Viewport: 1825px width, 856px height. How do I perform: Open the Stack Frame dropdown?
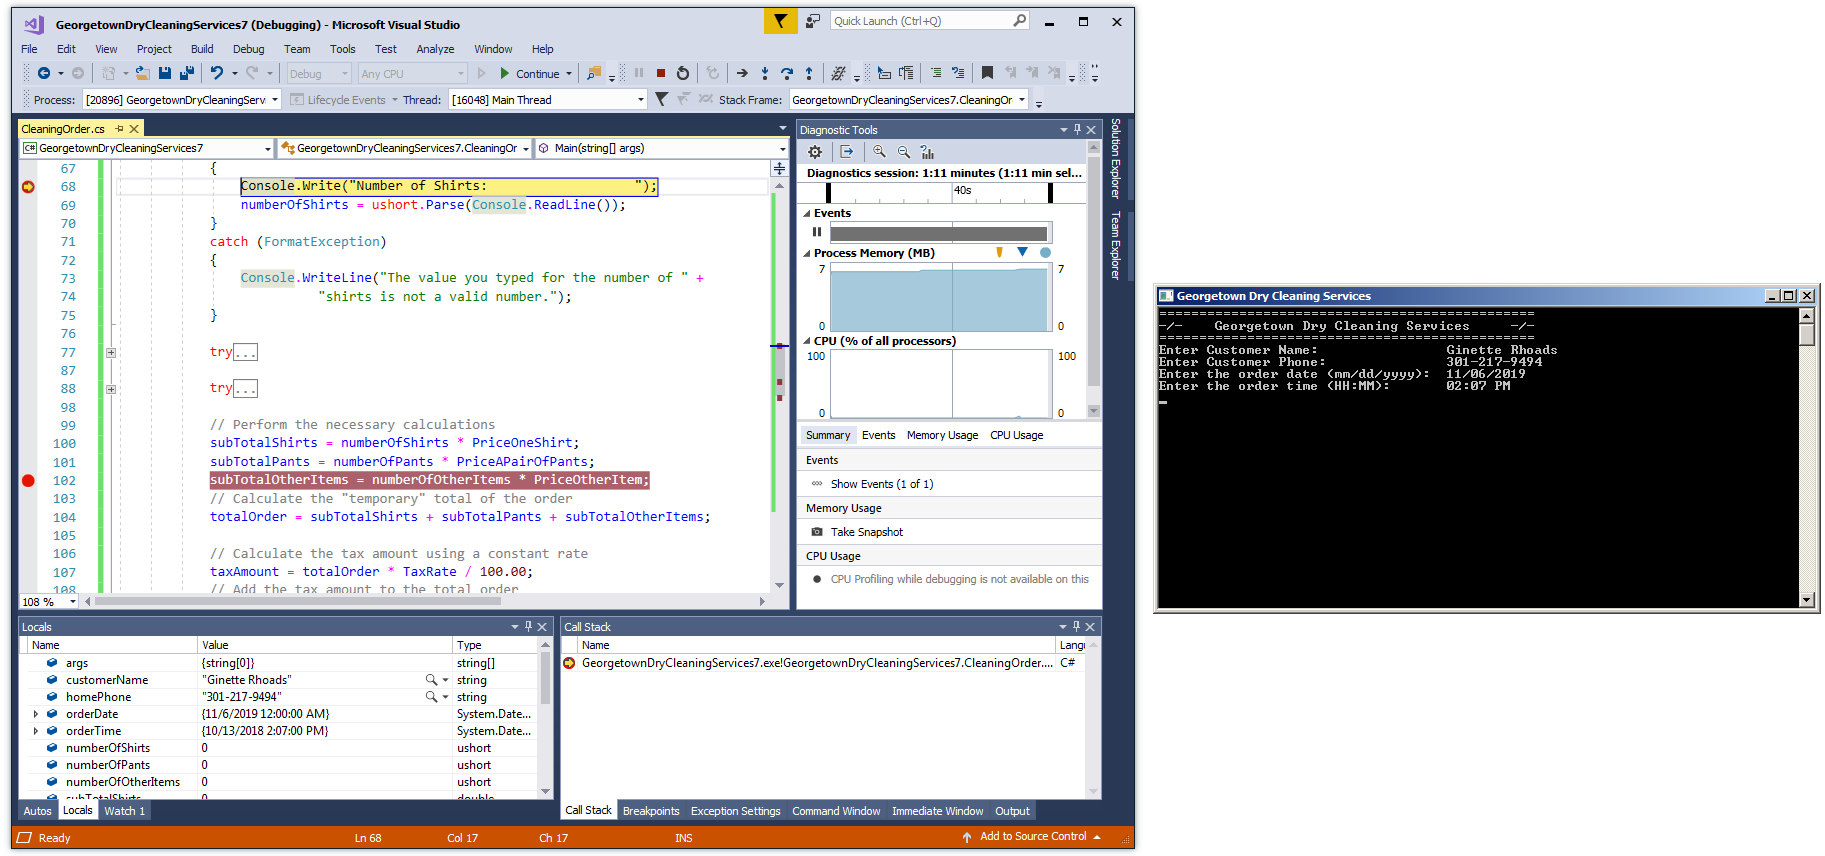click(1022, 100)
